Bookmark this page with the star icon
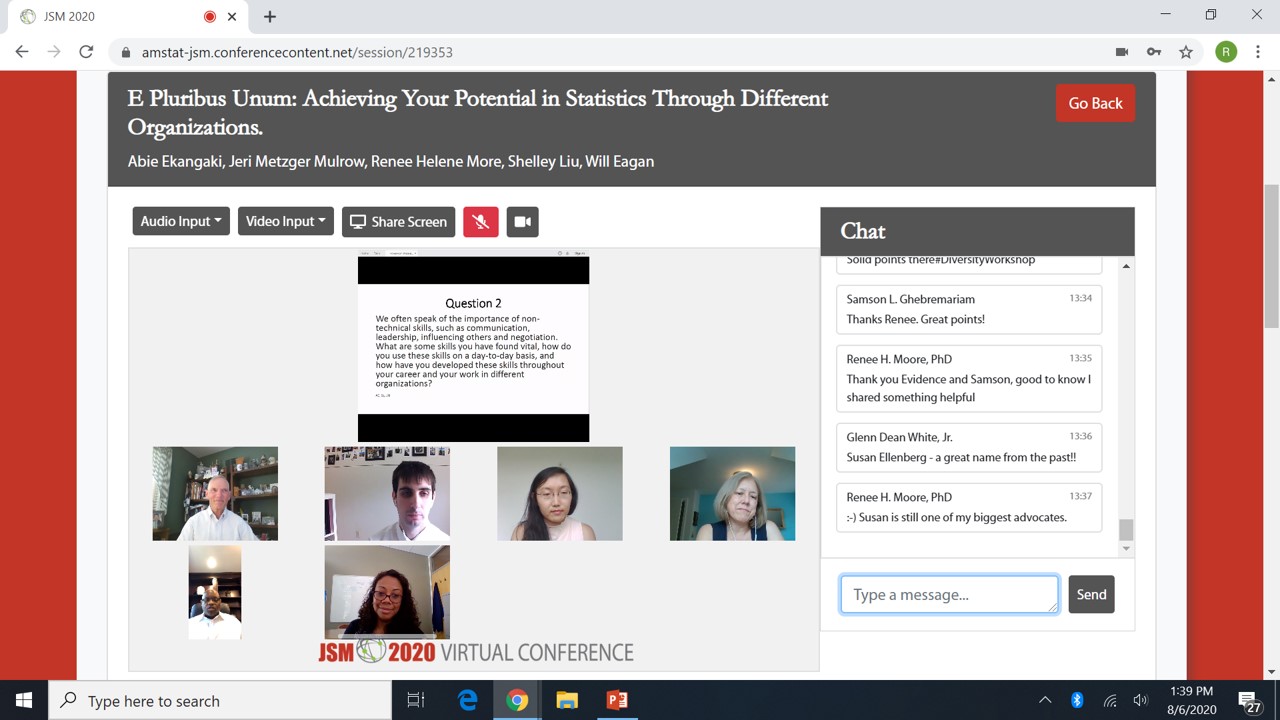Viewport: 1280px width, 720px height. (1185, 52)
